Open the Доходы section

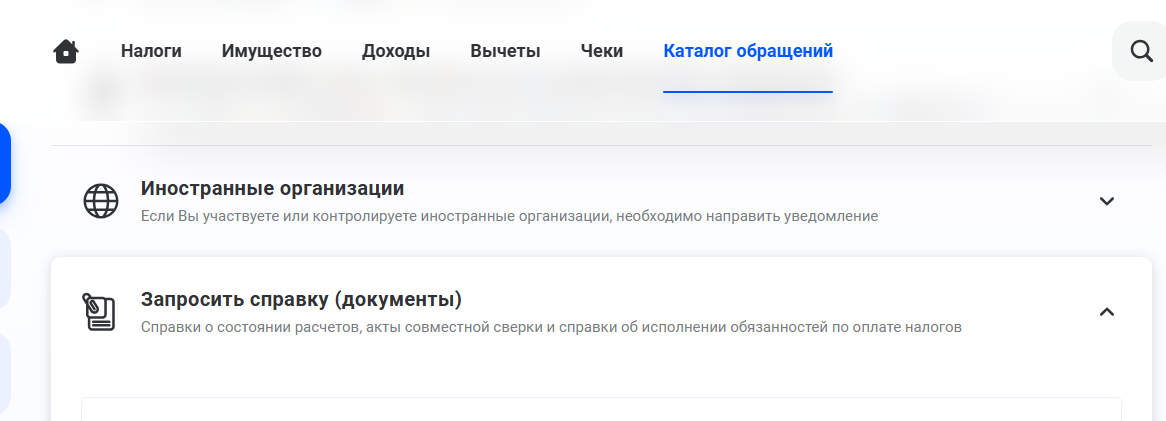(x=396, y=51)
